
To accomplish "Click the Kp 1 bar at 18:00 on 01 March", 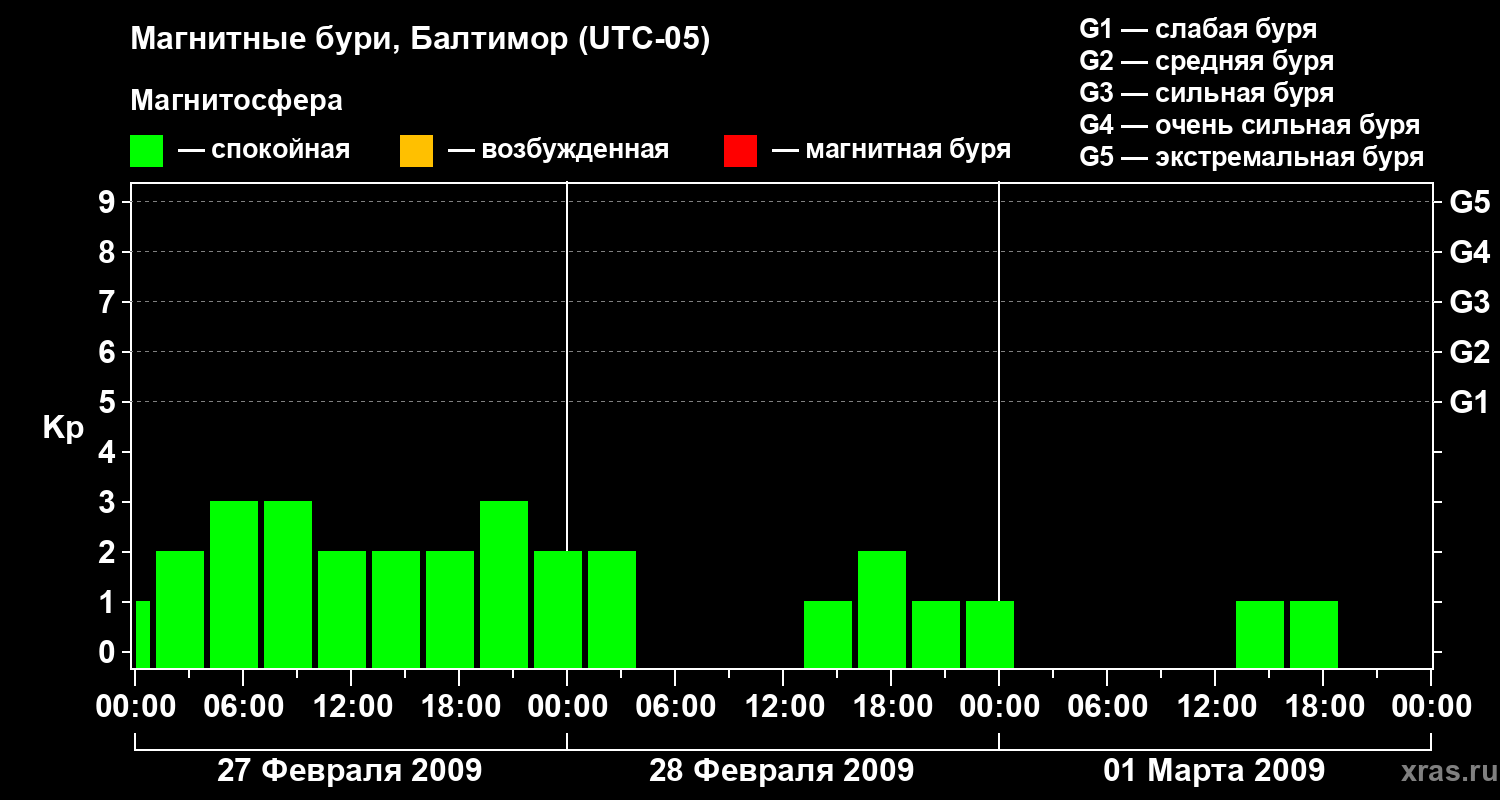I will [x=1314, y=634].
